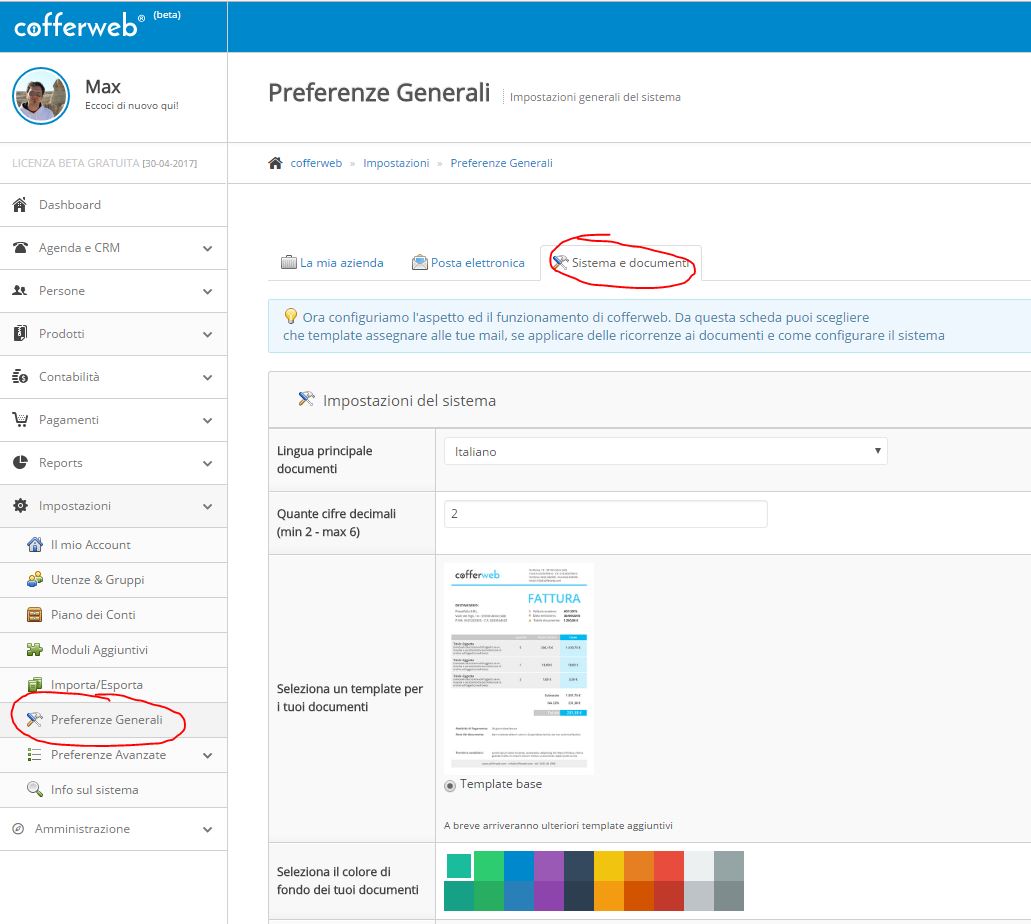
Task: Click the cofferweb breadcrumb link
Action: [316, 163]
